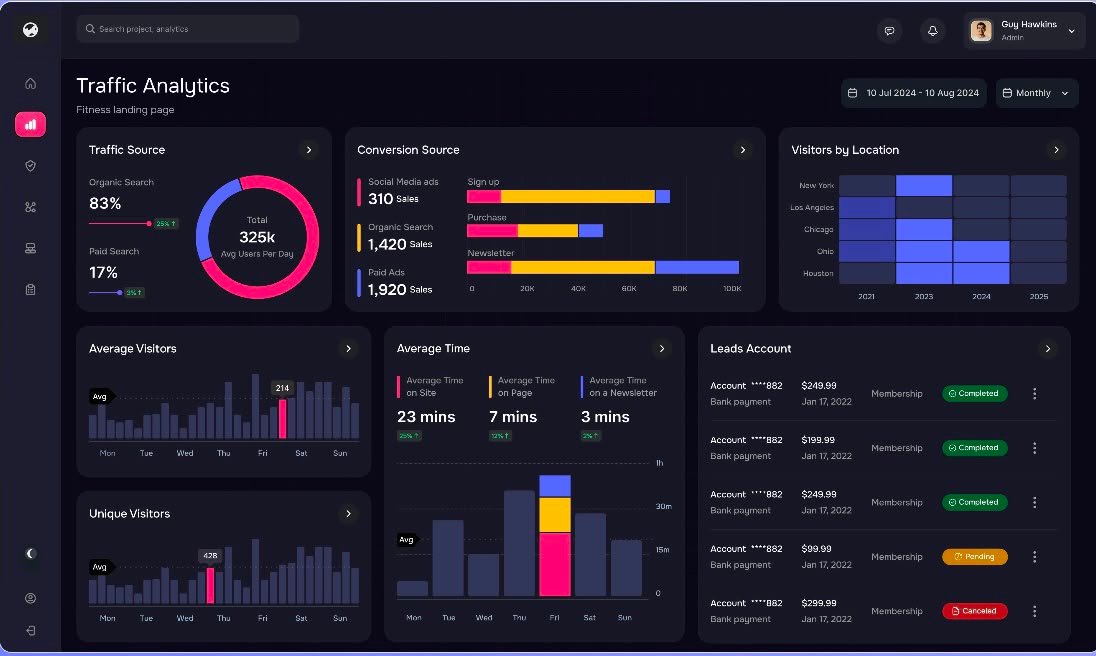1096x656 pixels.
Task: Expand the Traffic Source card arrow
Action: (309, 150)
